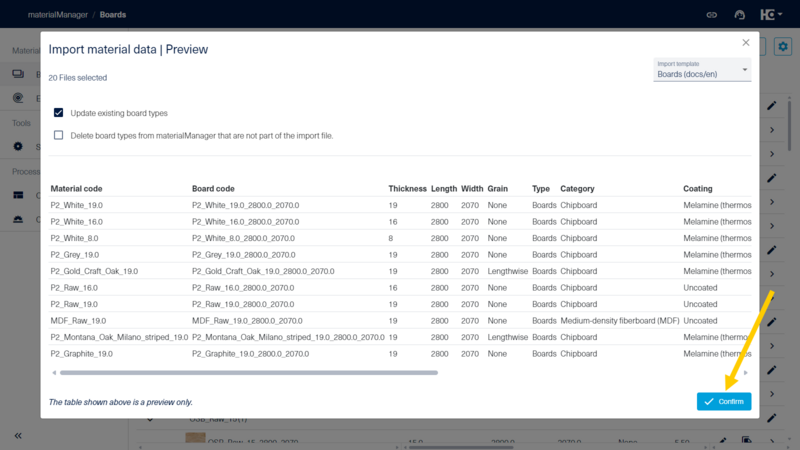Screen dimensions: 800x450
Task: Click the Thickness column header
Action: (407, 188)
